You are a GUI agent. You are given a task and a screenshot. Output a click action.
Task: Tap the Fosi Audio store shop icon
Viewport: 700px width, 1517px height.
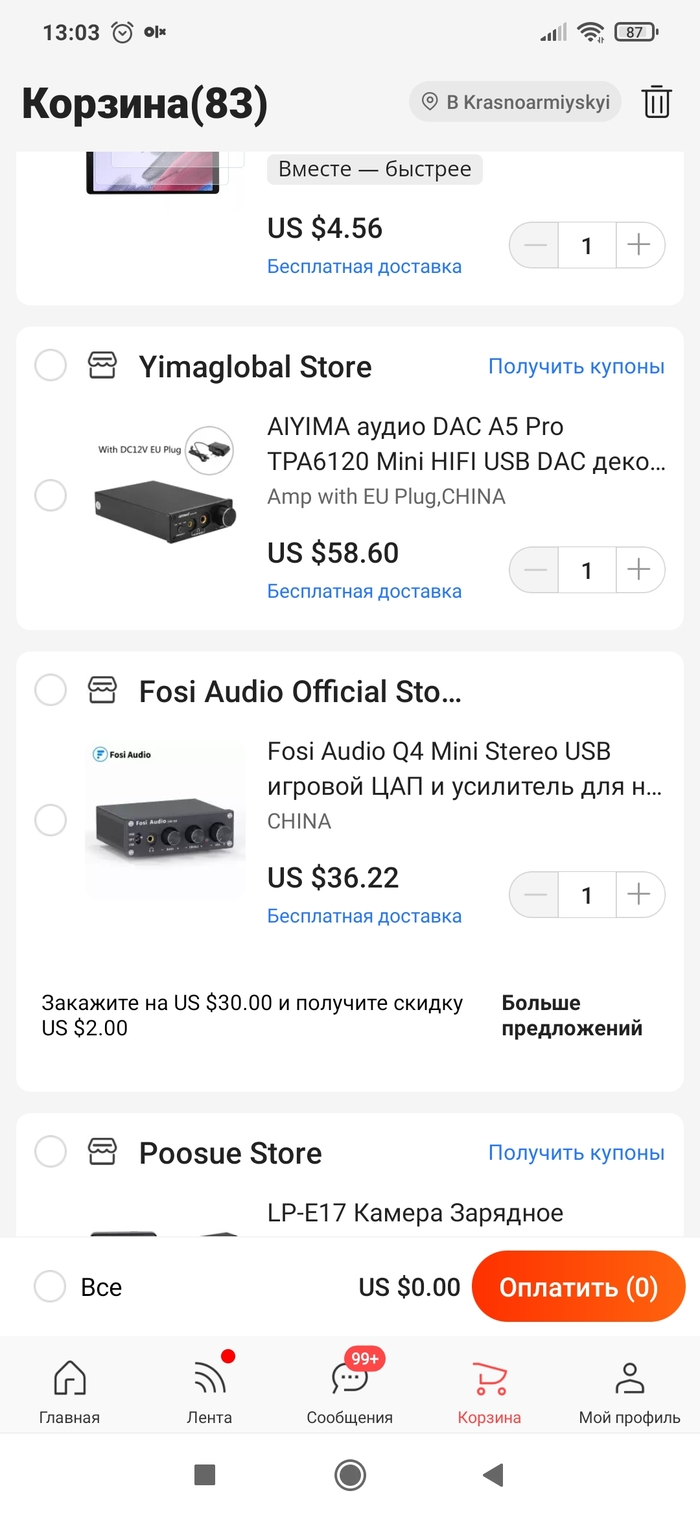tap(103, 690)
